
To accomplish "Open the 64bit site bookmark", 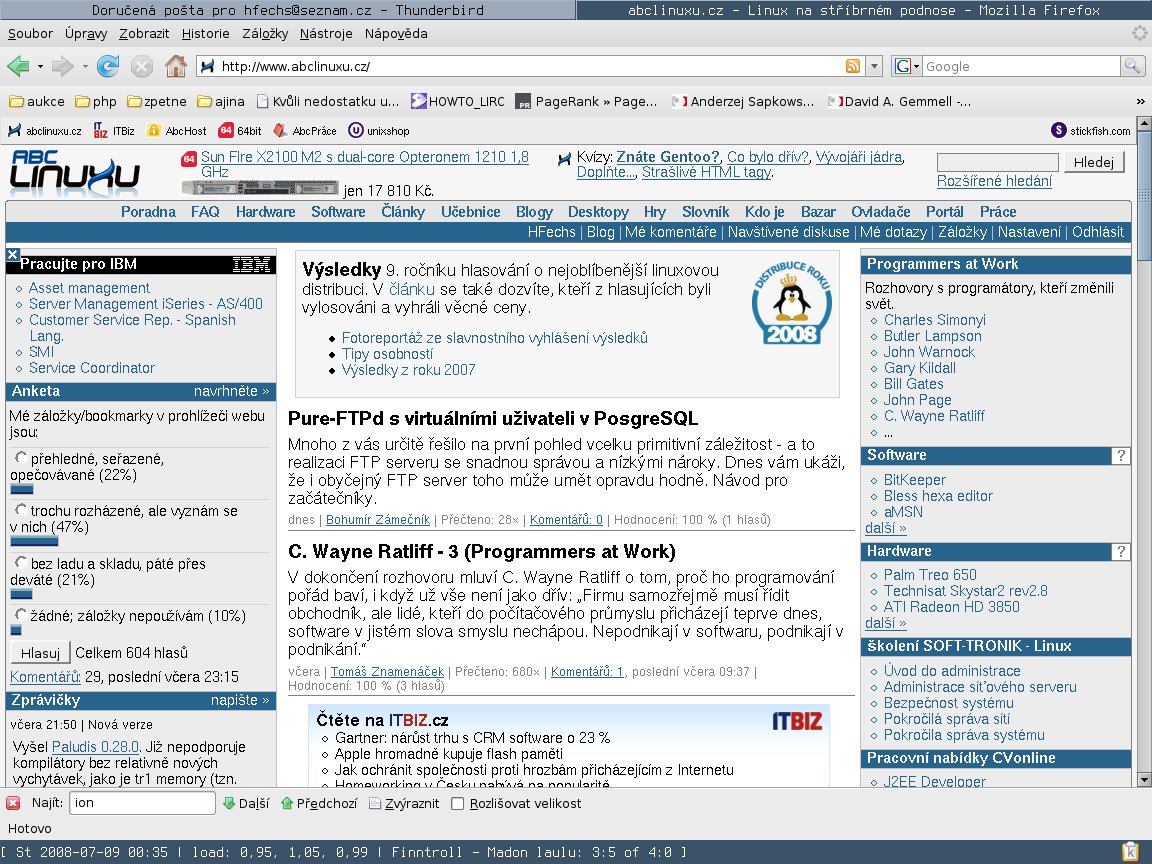I will (x=240, y=131).
